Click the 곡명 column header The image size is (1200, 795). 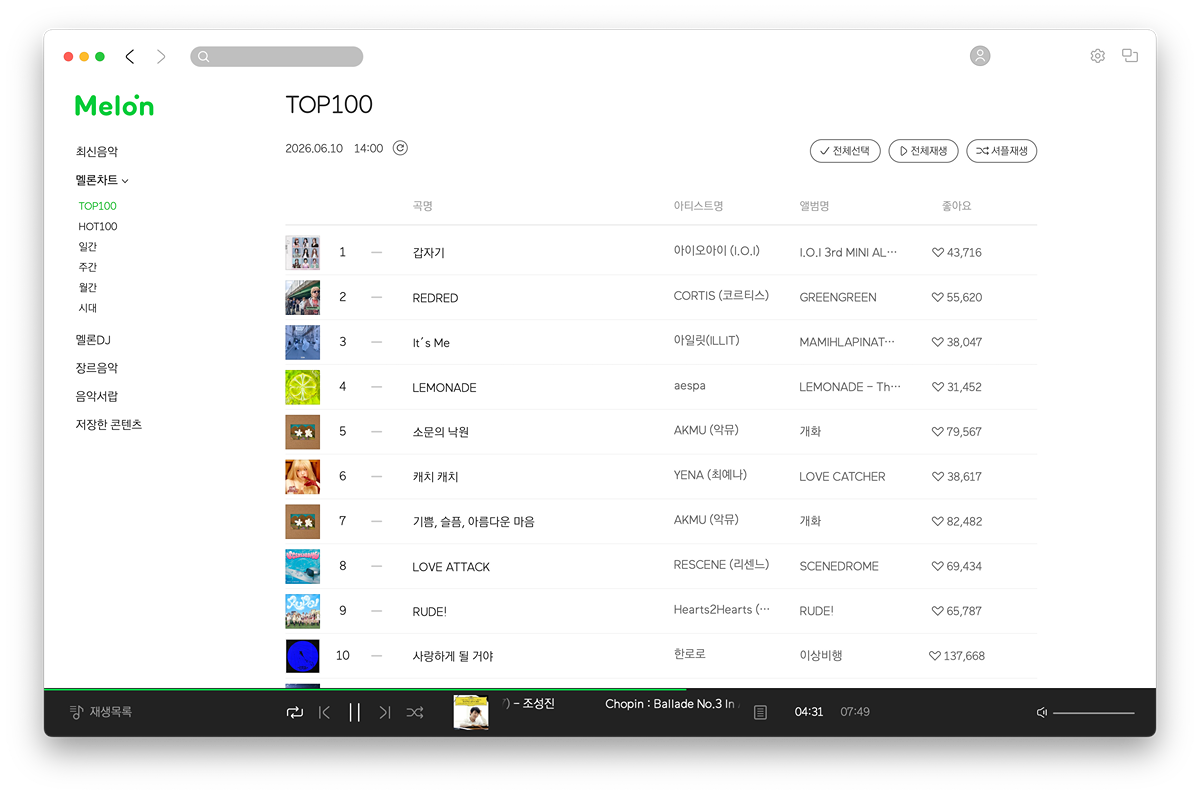point(422,206)
